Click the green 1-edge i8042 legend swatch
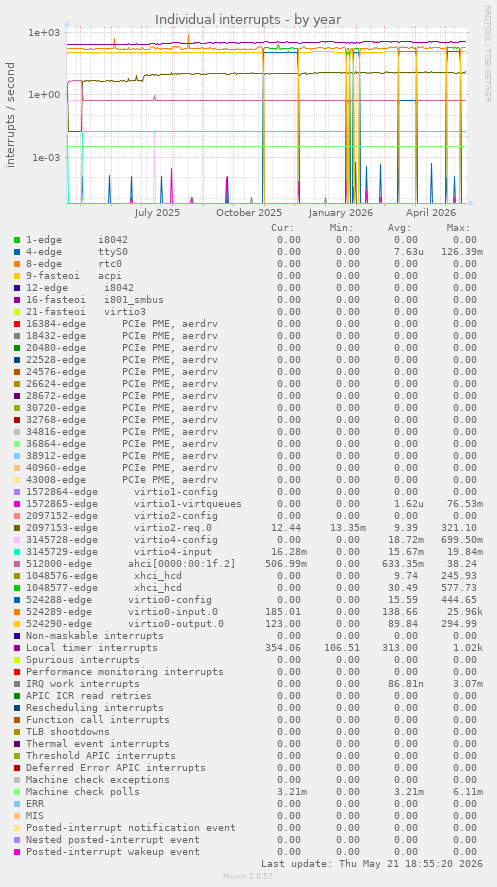This screenshot has height=887, width=497. click(17, 240)
